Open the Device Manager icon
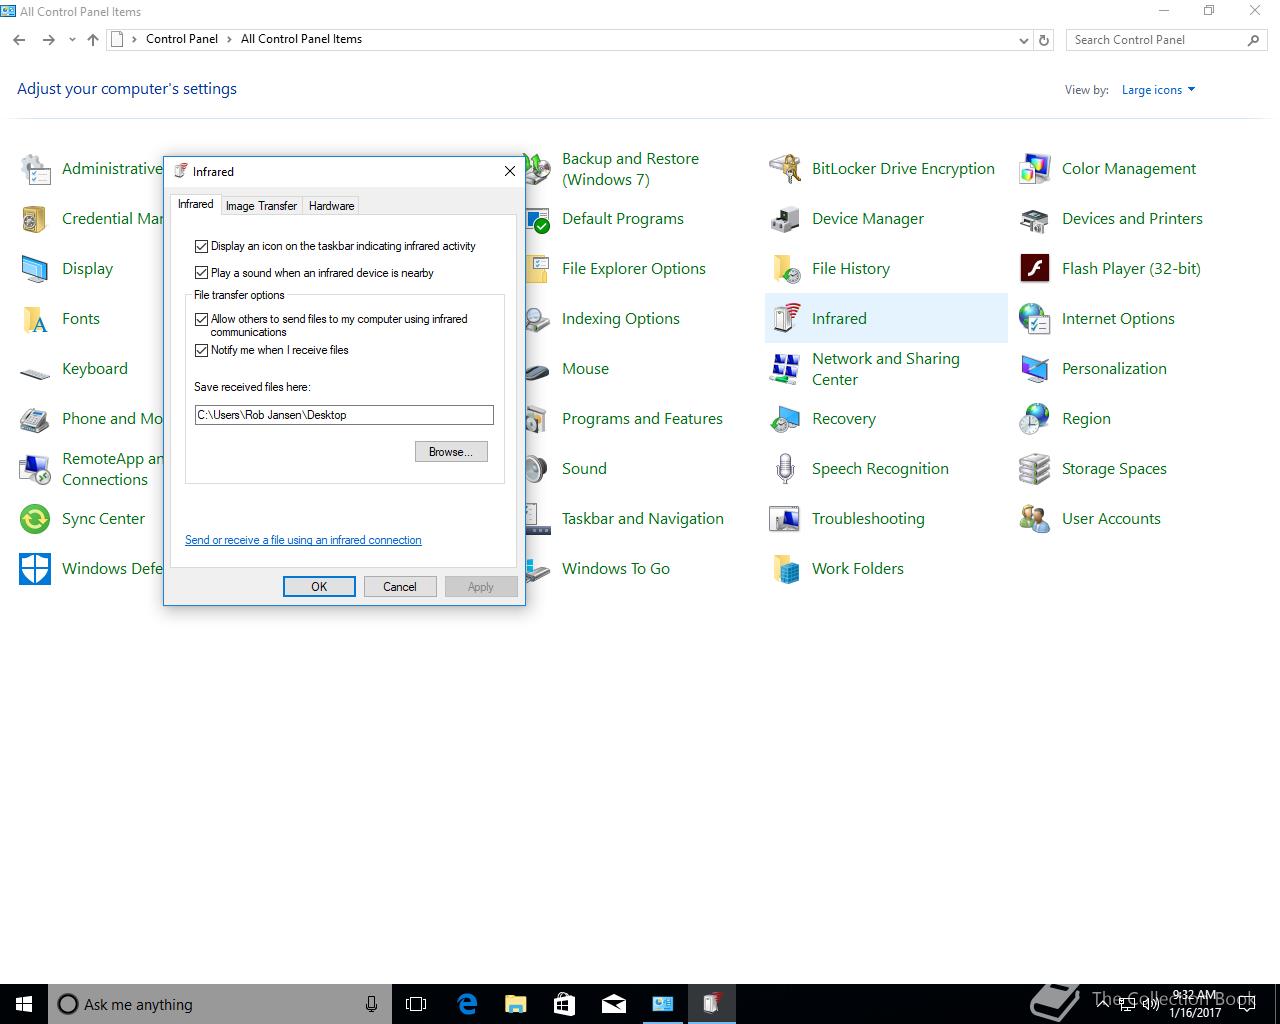This screenshot has width=1280, height=1024. pos(786,219)
